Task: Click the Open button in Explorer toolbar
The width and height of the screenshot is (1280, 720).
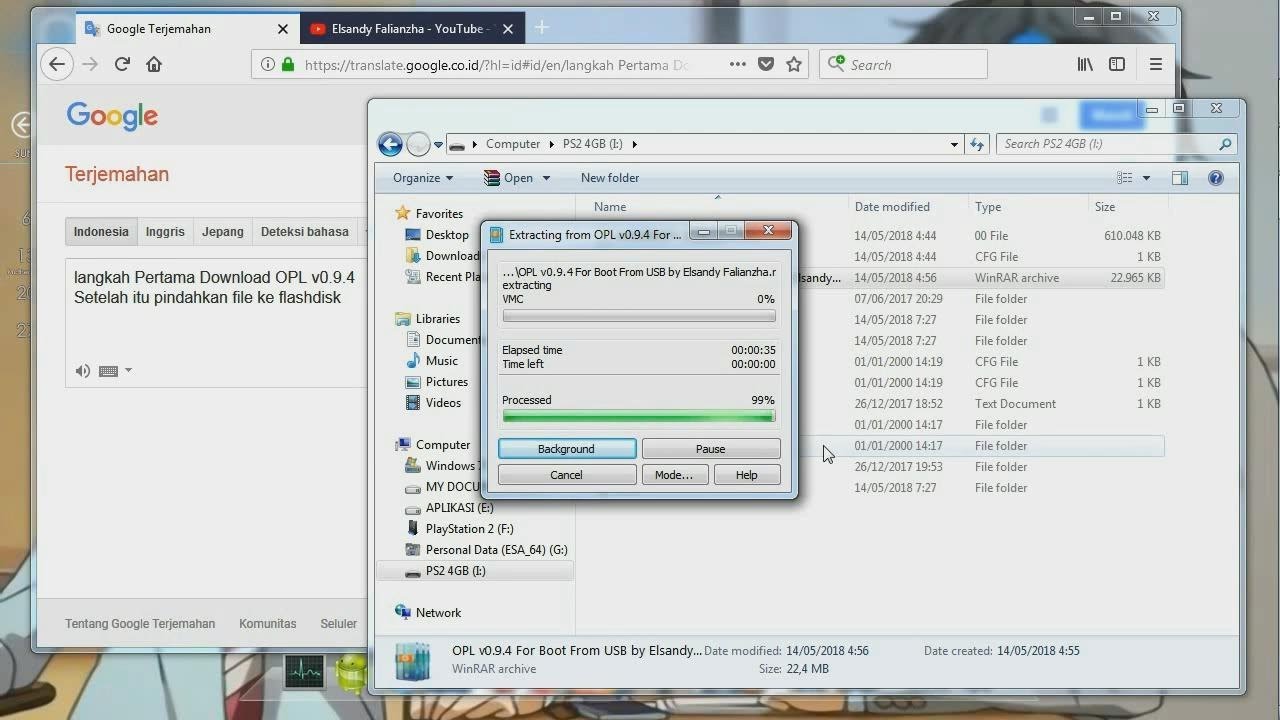Action: (508, 178)
